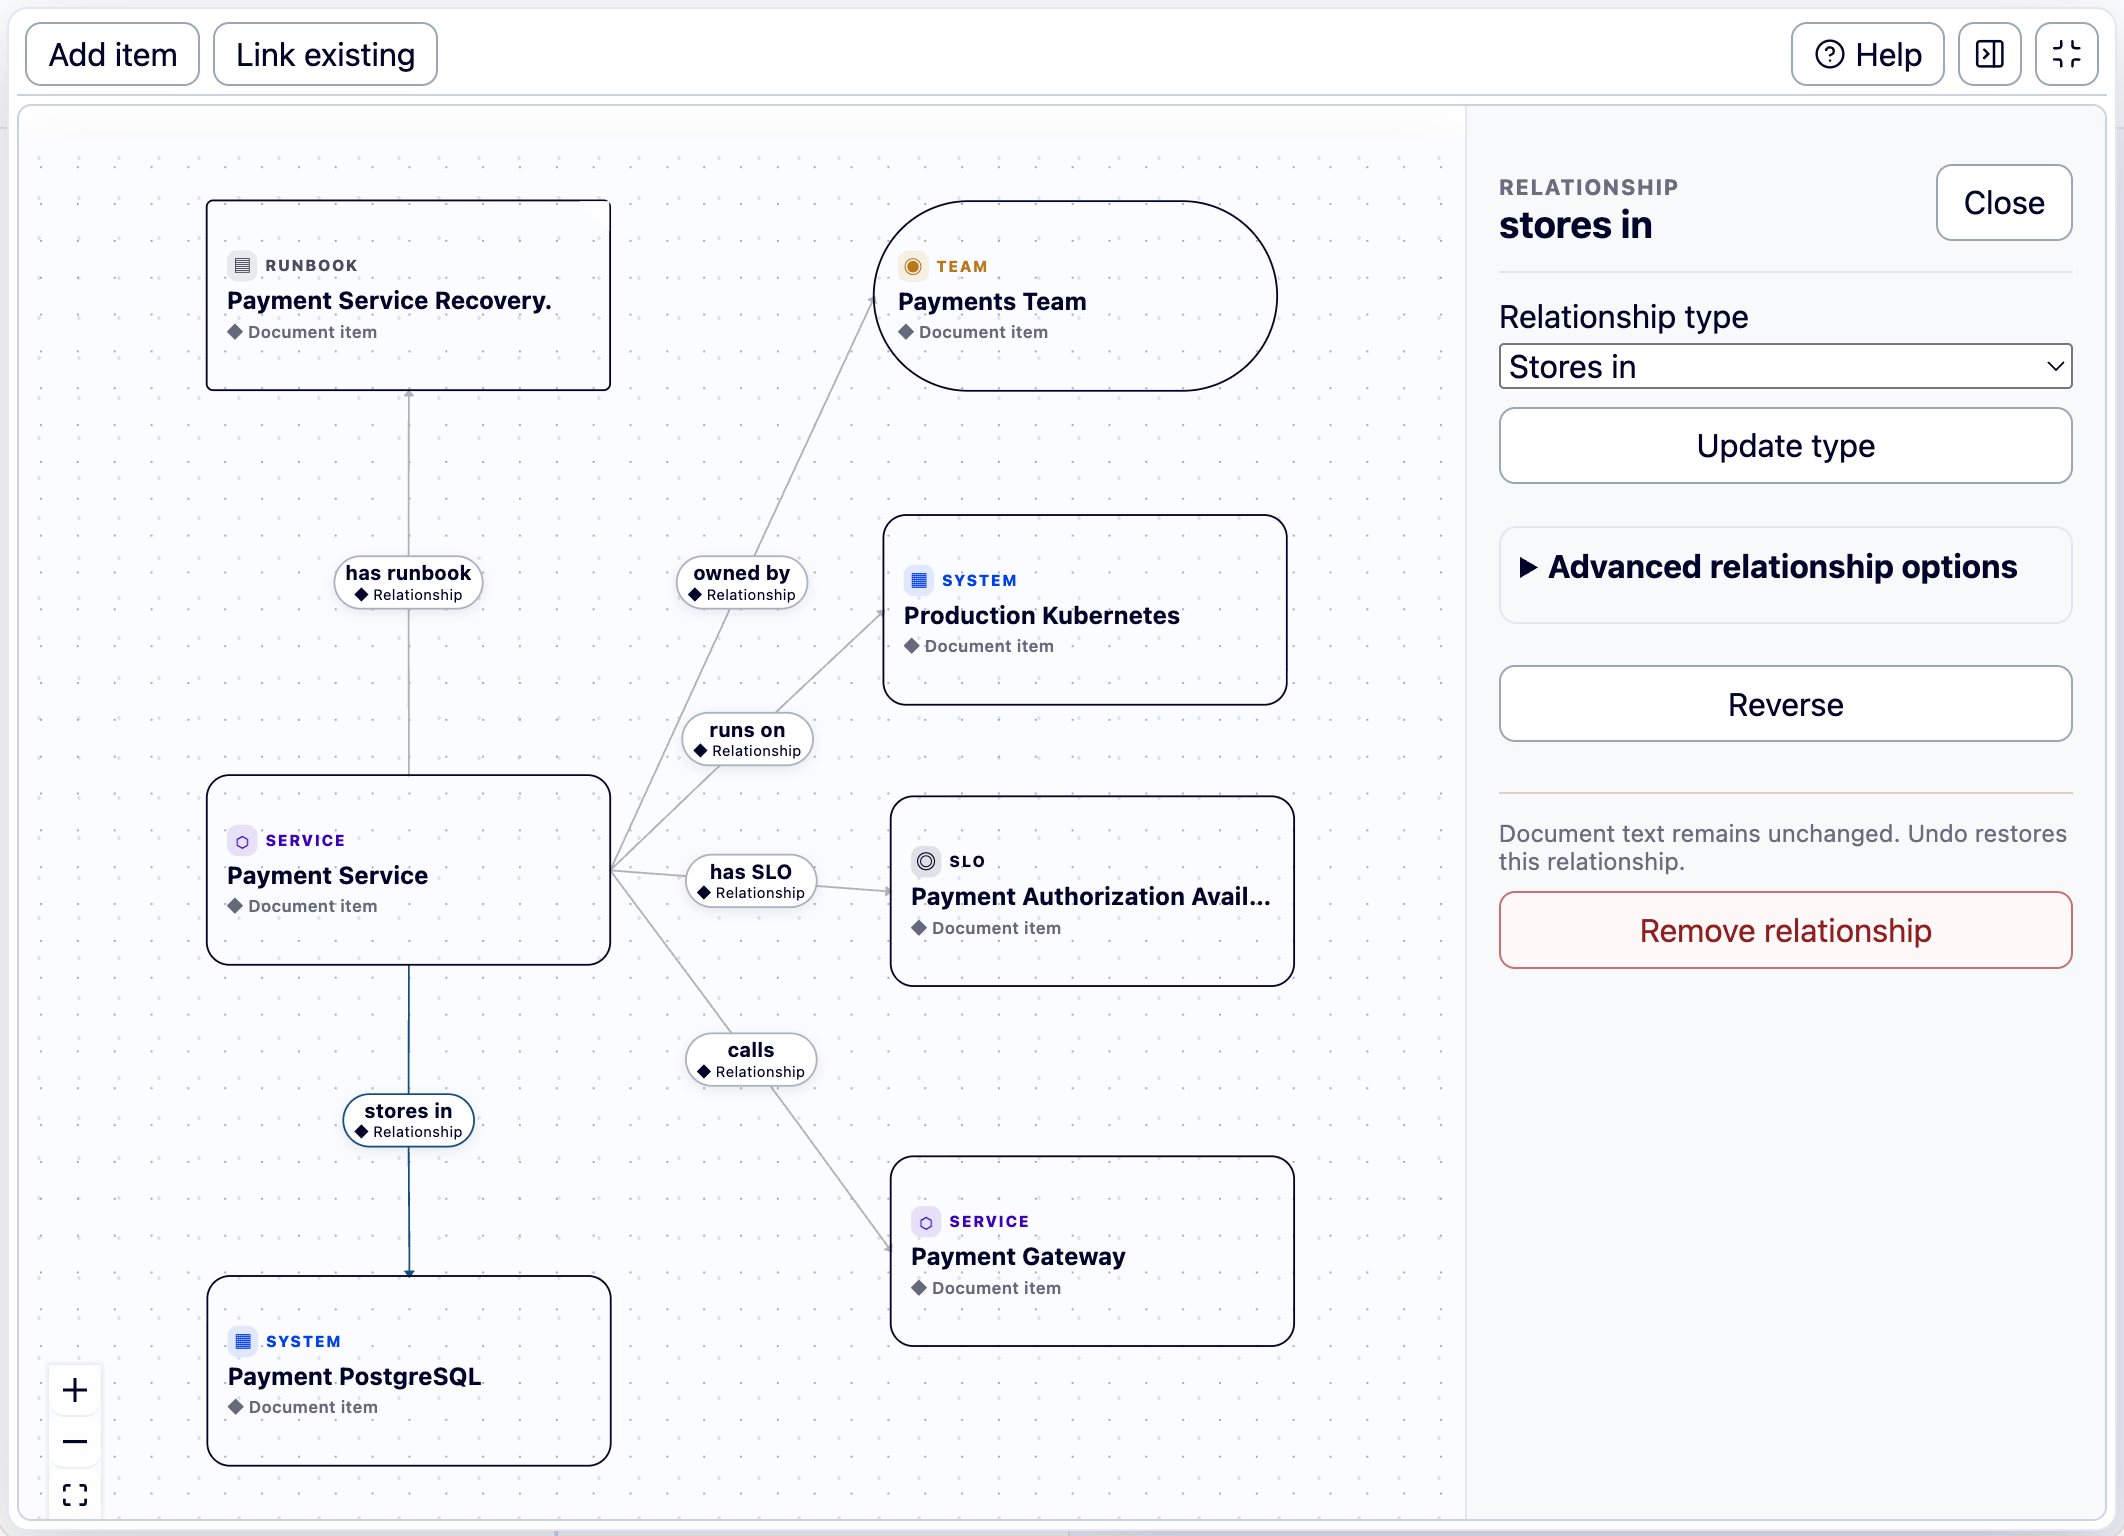The image size is (2124, 1536).
Task: Click the Add item button
Action: coord(112,55)
